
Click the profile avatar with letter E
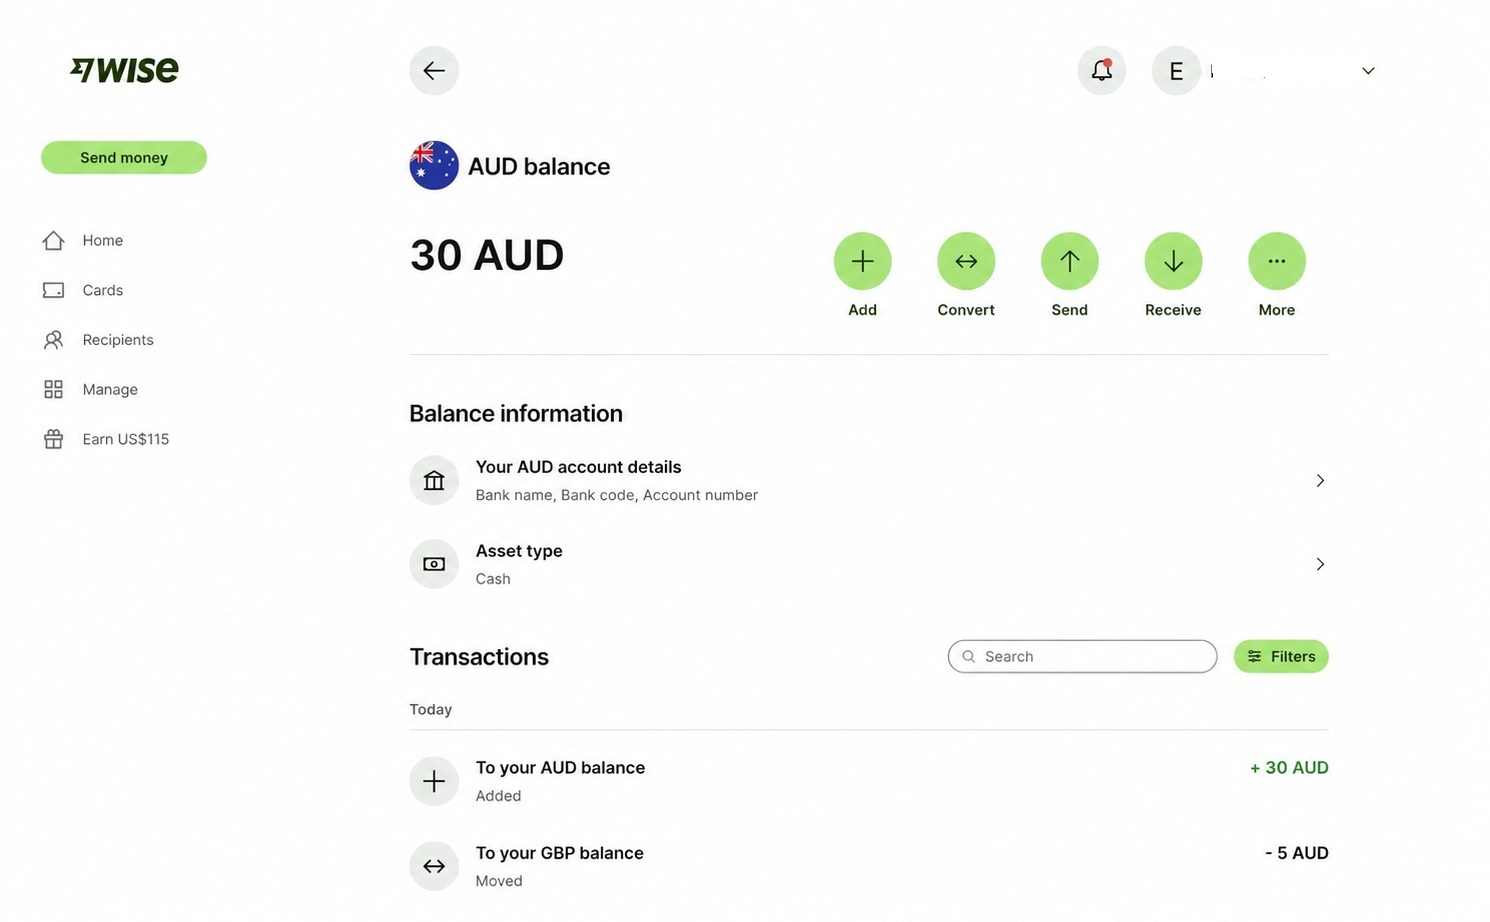click(x=1176, y=71)
